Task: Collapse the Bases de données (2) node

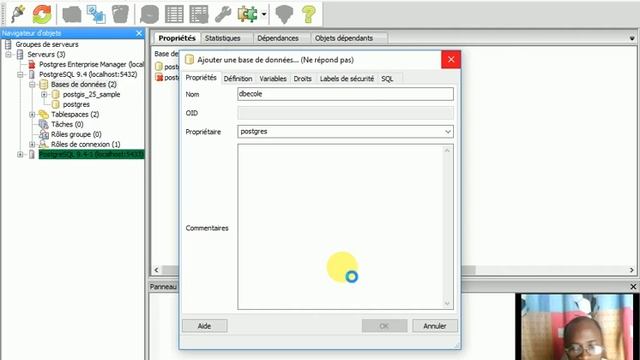Action: [x=32, y=84]
